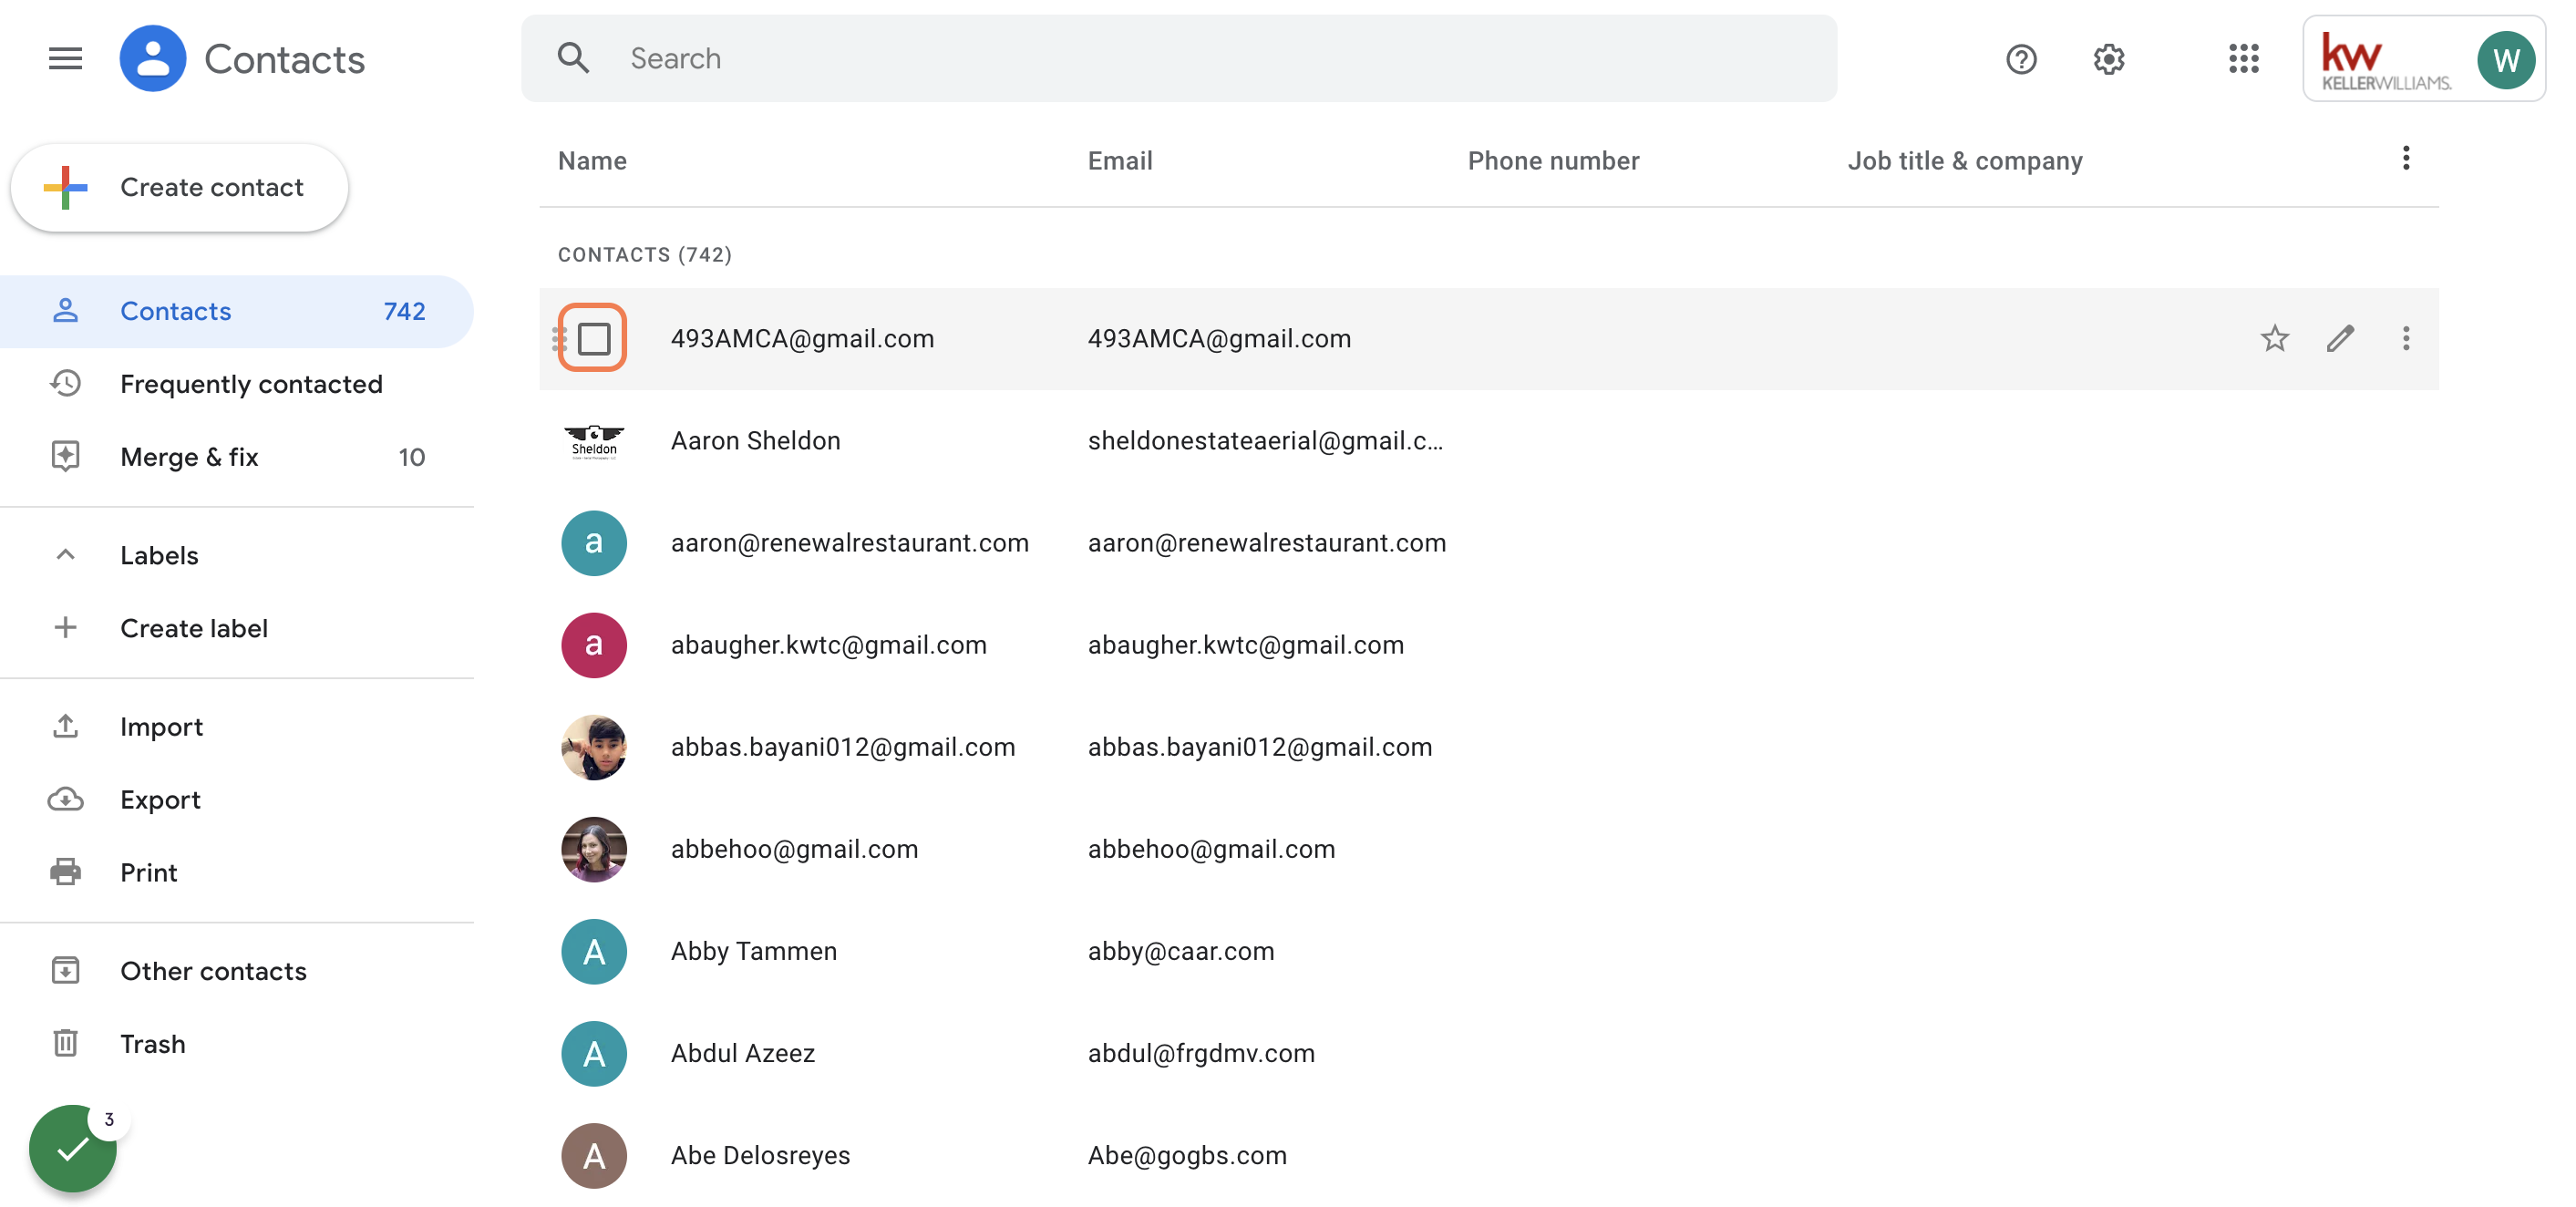Star the 493AMCA@gmail.com contact

(x=2274, y=339)
